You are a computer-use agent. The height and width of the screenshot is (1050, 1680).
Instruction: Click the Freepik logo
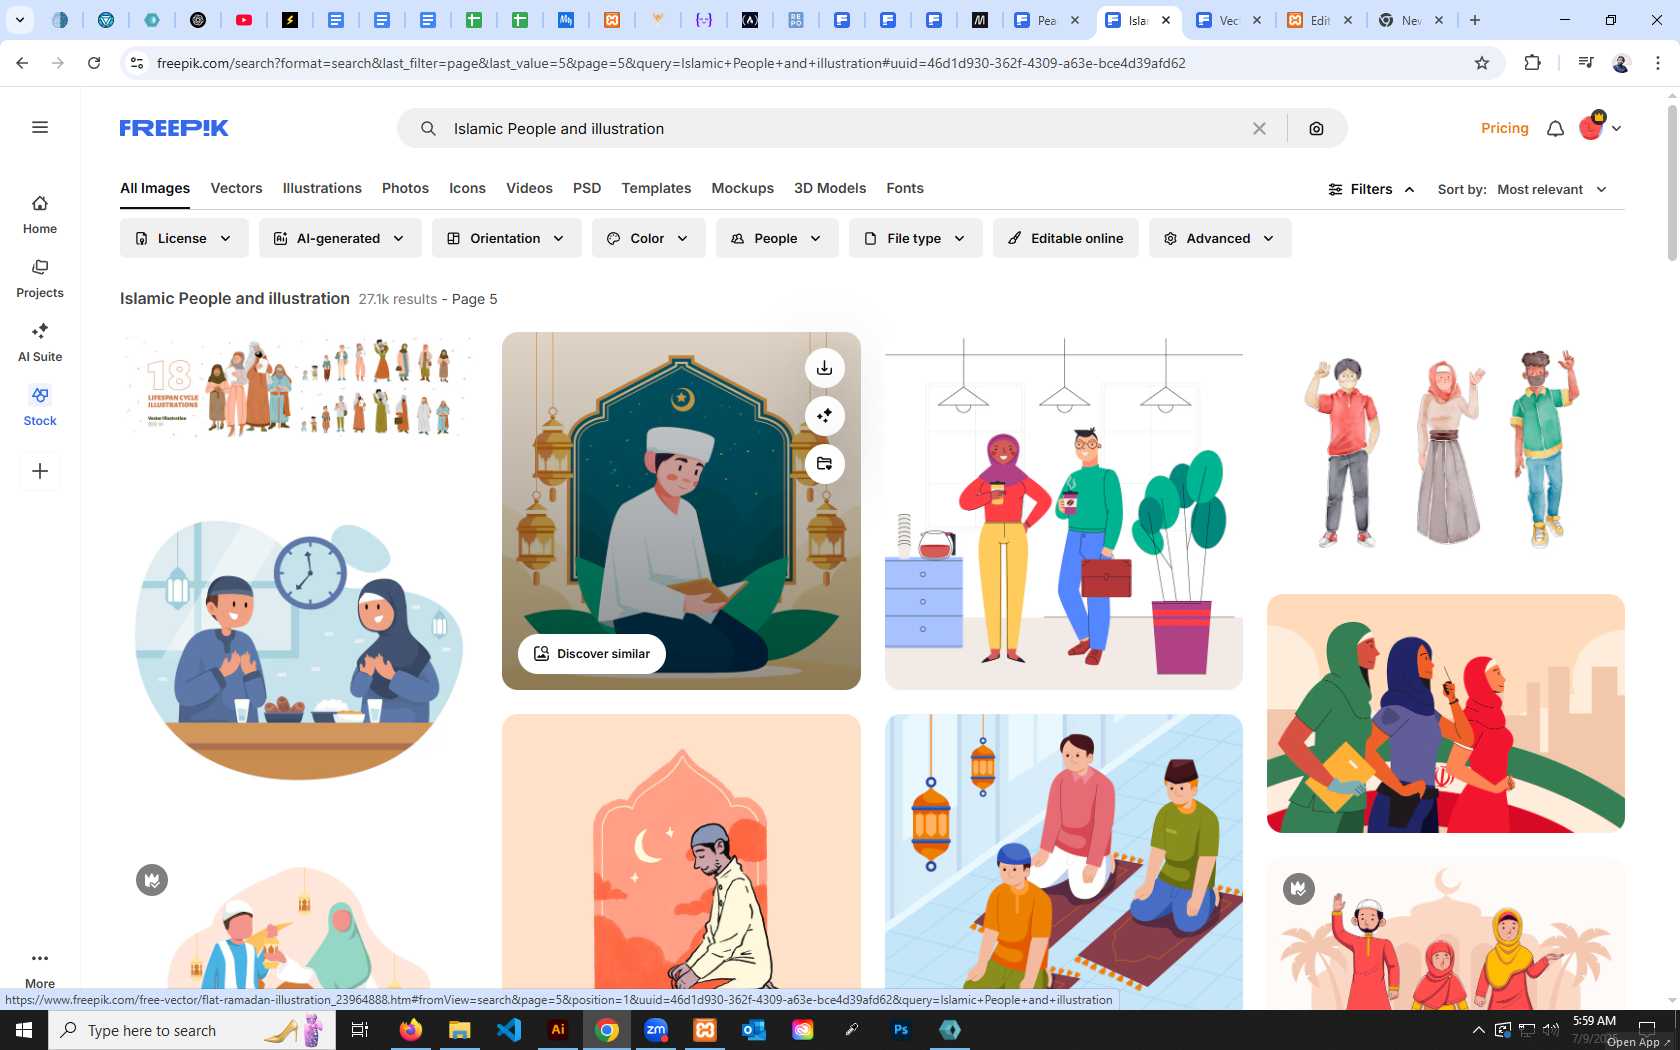(174, 128)
